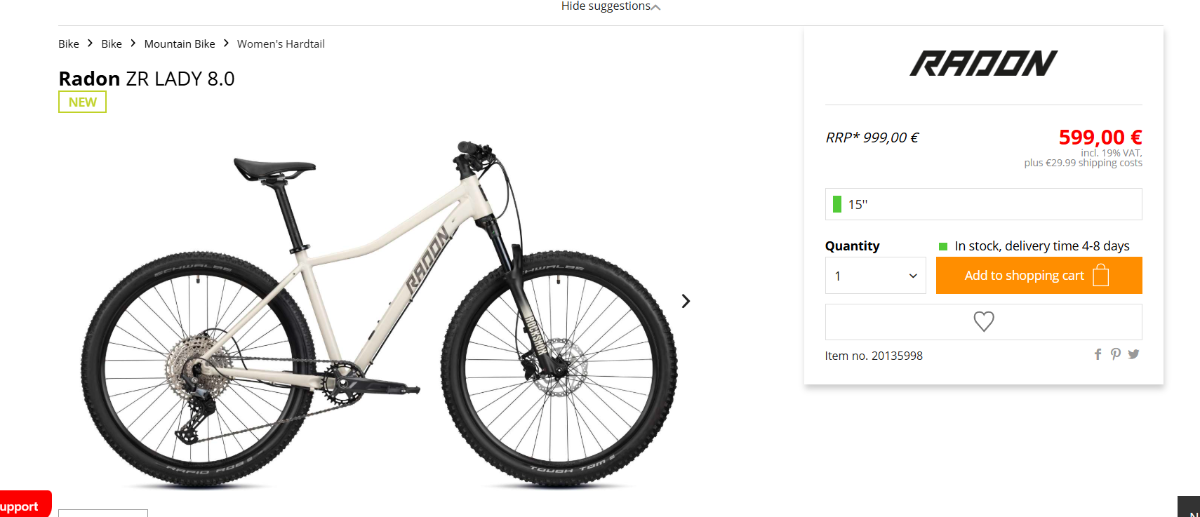The width and height of the screenshot is (1200, 517).
Task: Open first Bike breadcrumb link
Action: click(x=69, y=44)
